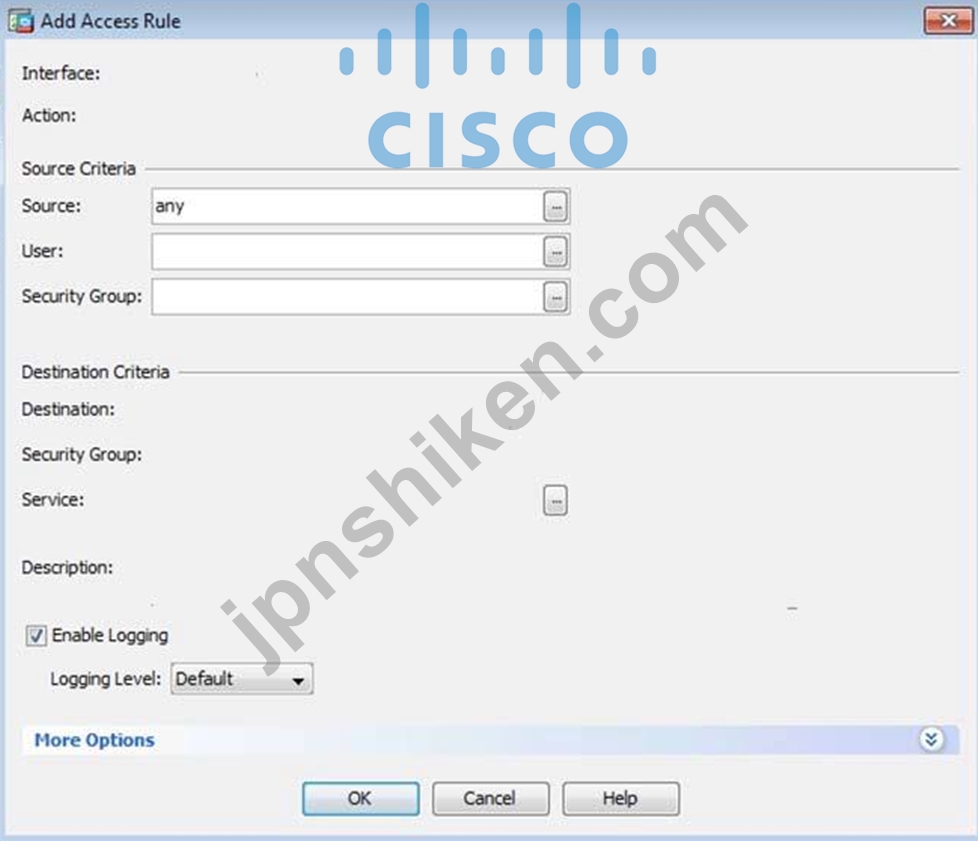The height and width of the screenshot is (841, 978).
Task: Click the Add Access Rule title icon
Action: click(21, 21)
